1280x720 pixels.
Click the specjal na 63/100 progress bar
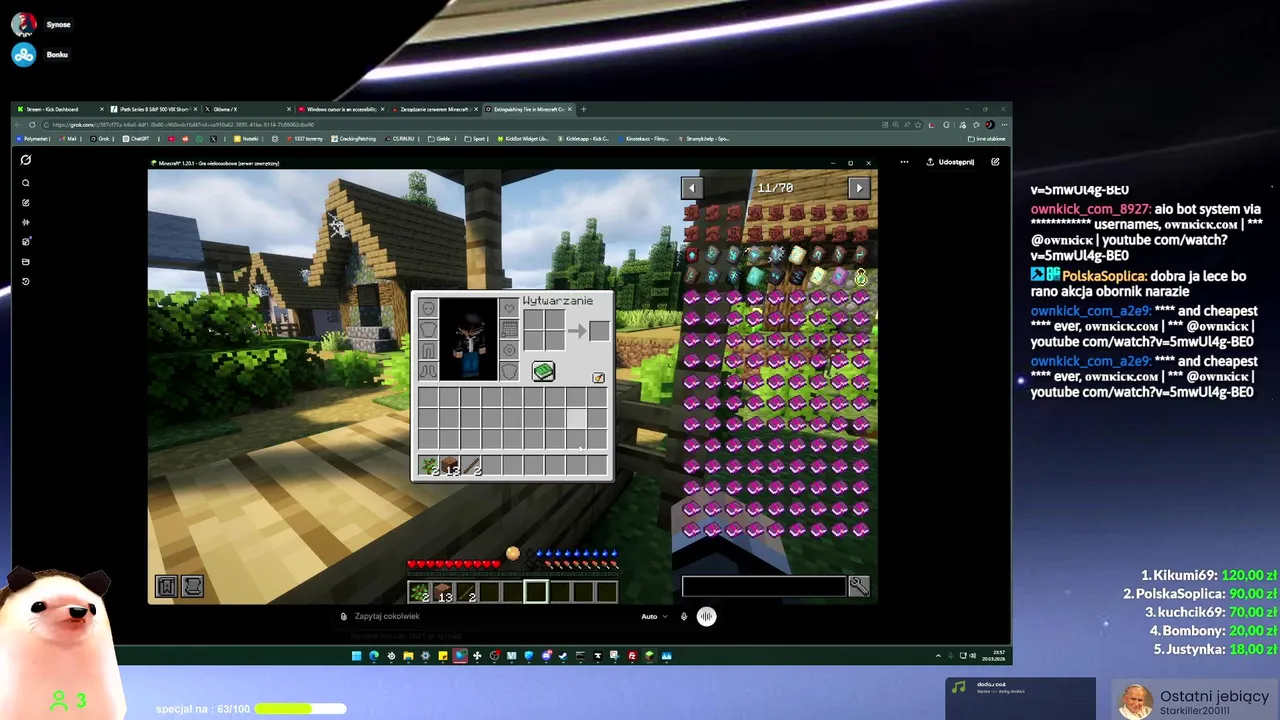(300, 708)
